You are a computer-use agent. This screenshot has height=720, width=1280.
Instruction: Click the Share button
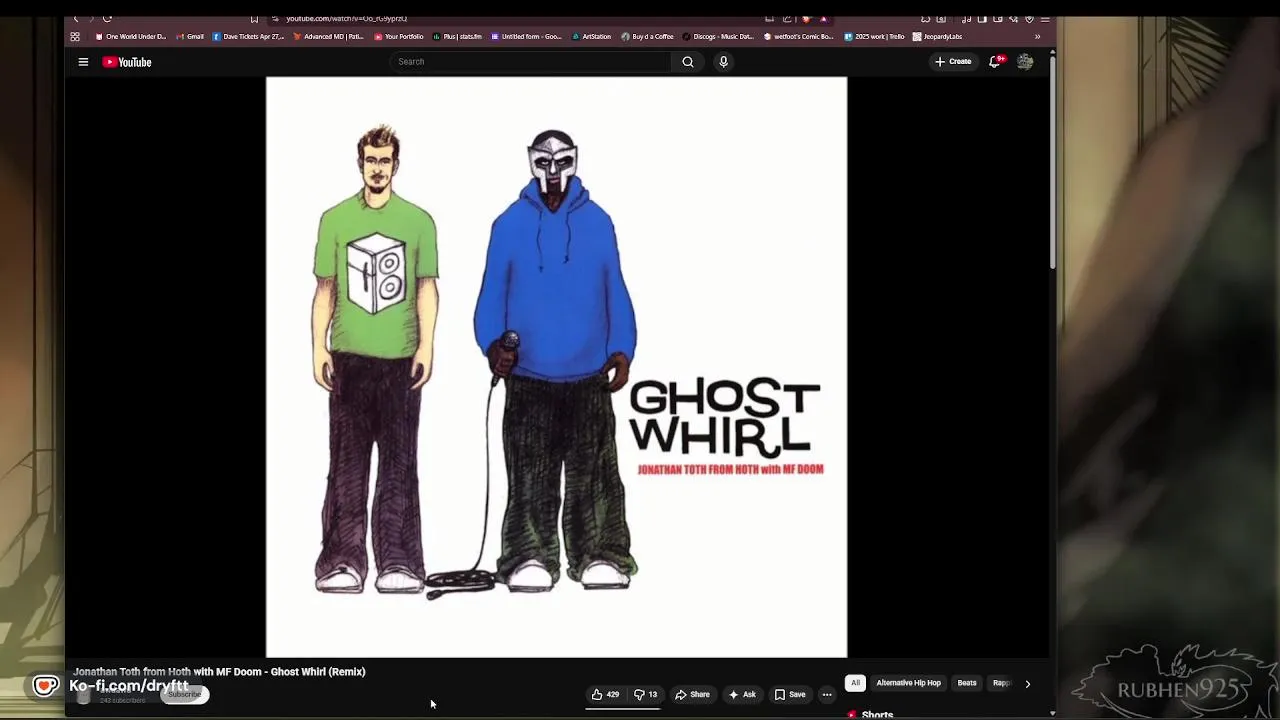[x=692, y=694]
